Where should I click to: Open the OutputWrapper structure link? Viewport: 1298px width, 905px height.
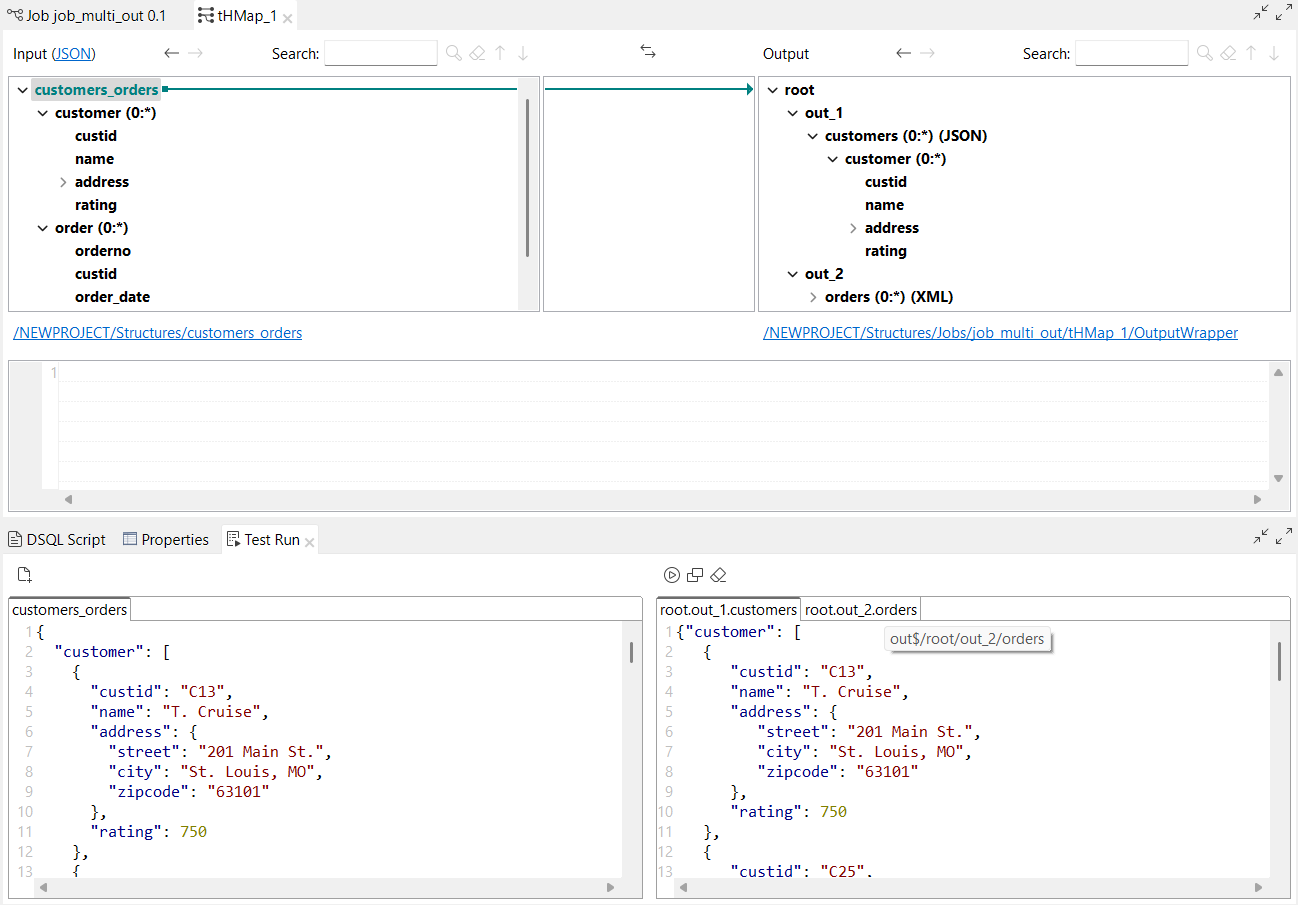1000,332
